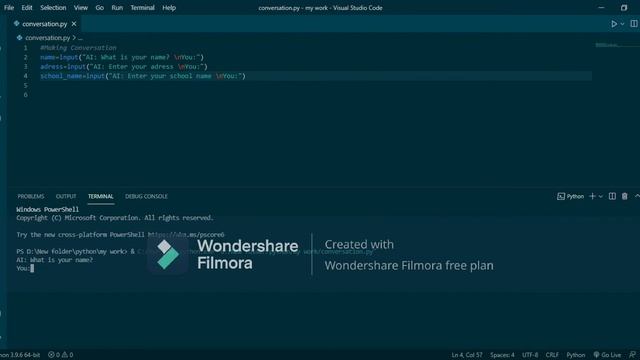
Task: Open the aka.ms/pscore6 link in terminal
Action: coord(186,235)
